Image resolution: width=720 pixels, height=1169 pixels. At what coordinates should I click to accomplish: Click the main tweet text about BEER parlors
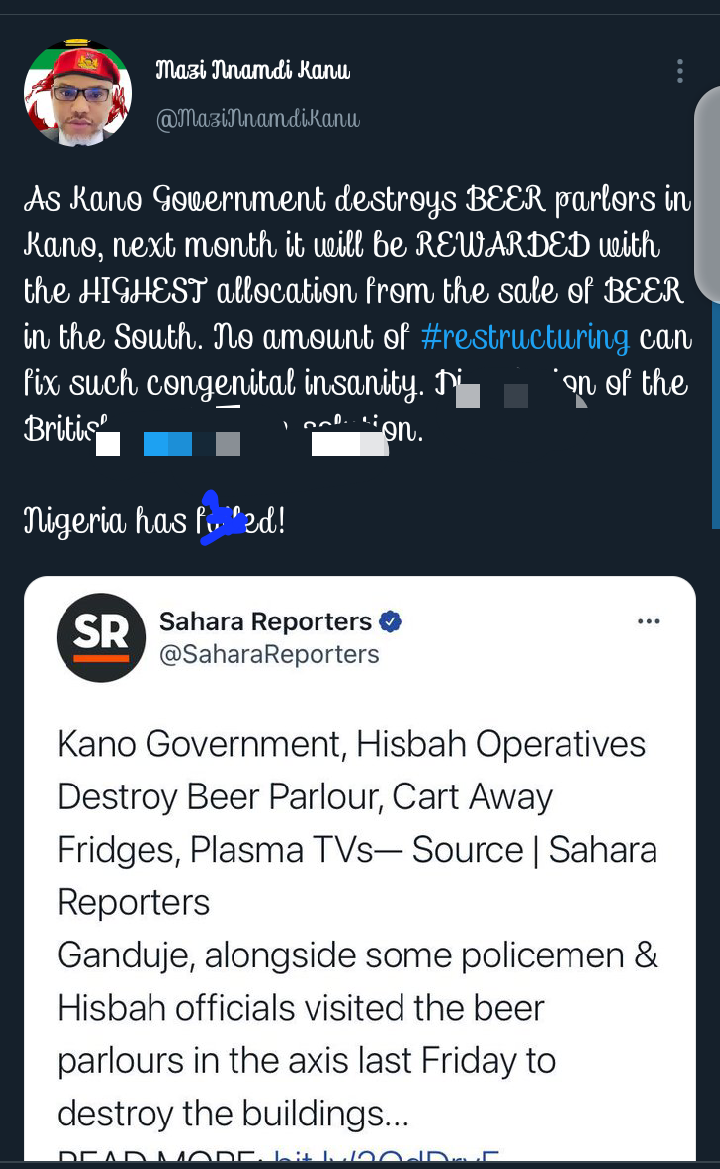click(358, 314)
